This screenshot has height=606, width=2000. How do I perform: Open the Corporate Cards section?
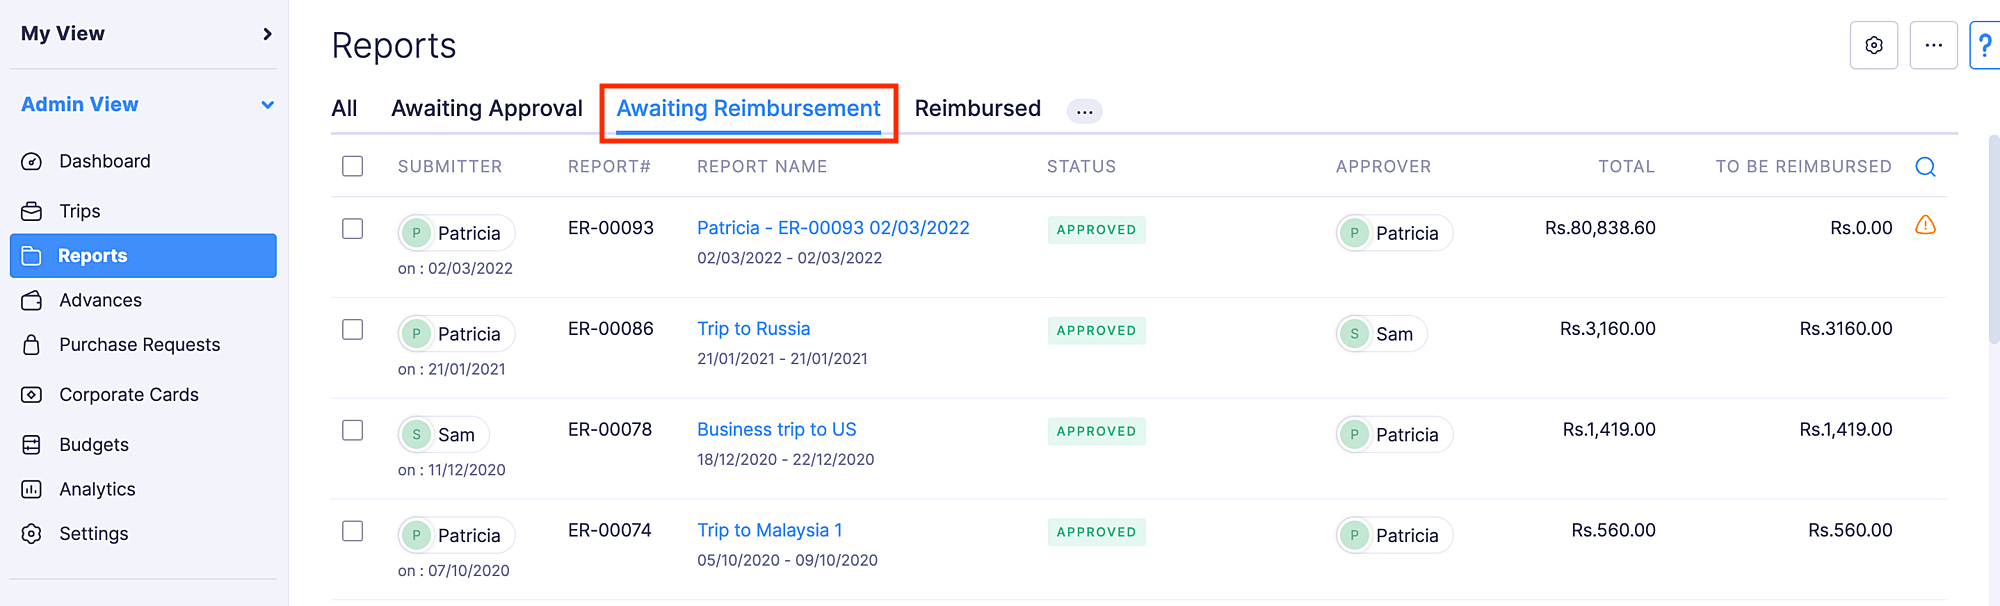pos(128,394)
